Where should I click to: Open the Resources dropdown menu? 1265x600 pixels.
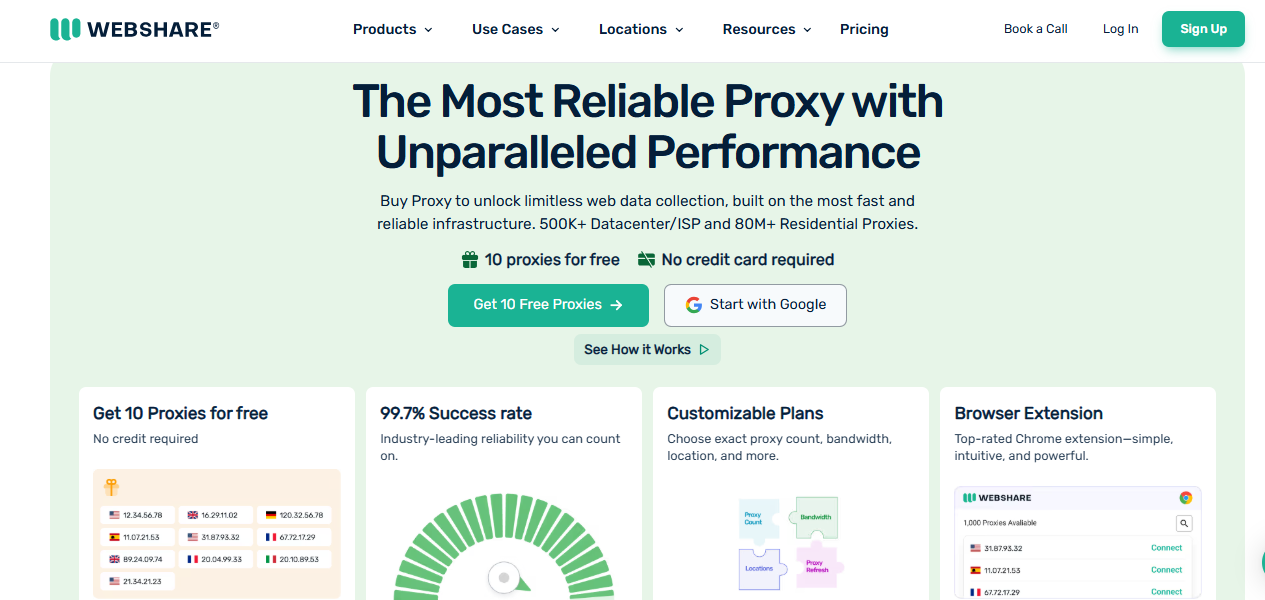pos(767,29)
